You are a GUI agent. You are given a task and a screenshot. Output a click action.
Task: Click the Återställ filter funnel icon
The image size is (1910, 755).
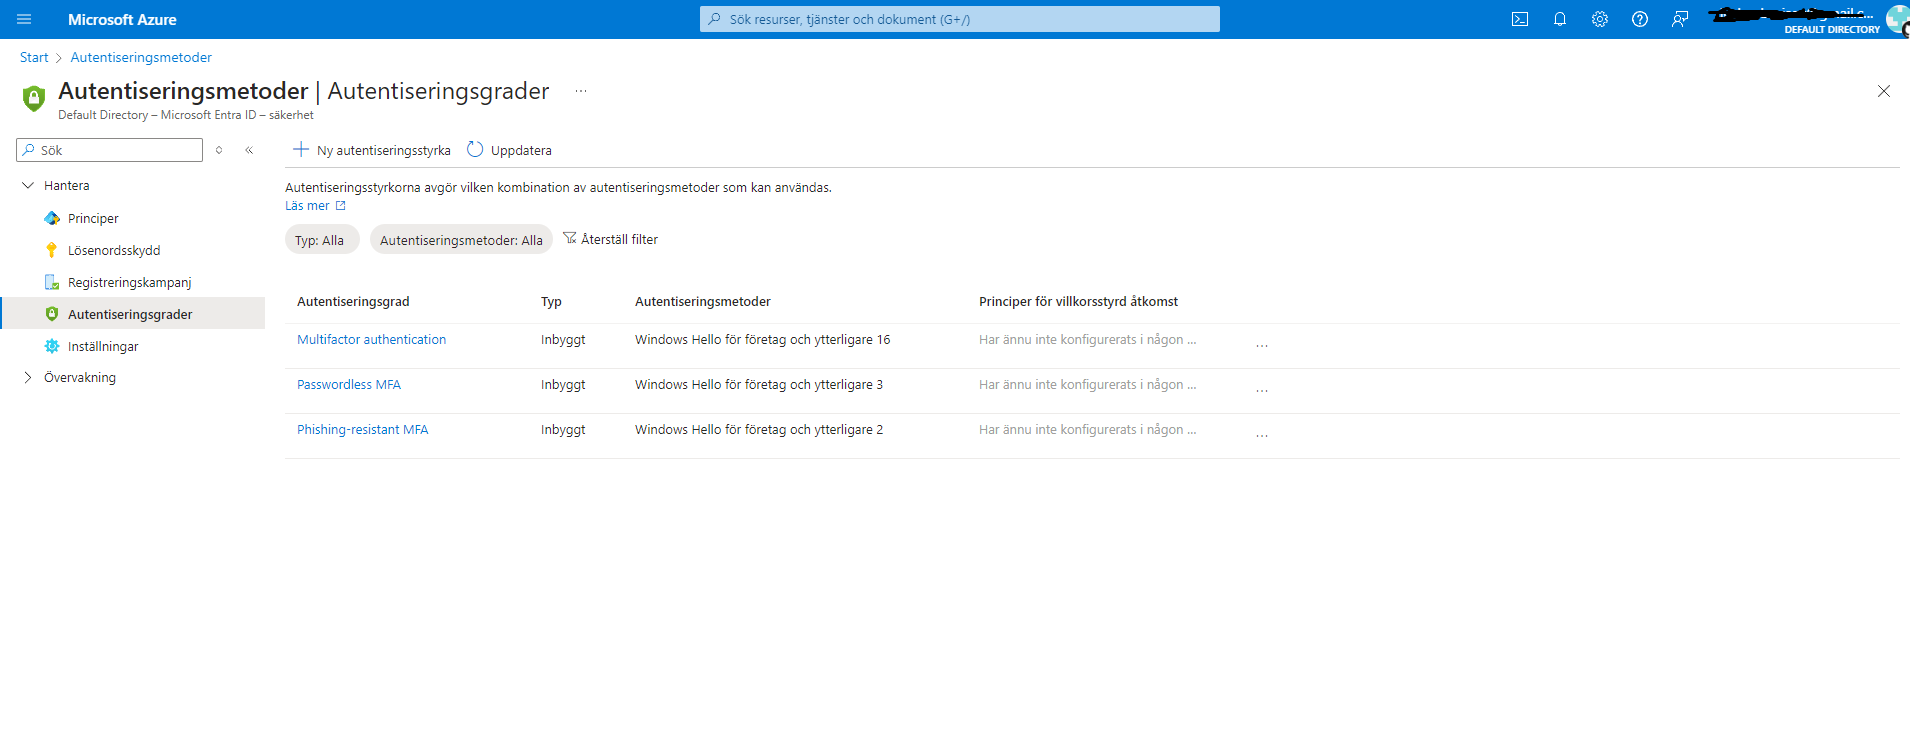point(570,238)
